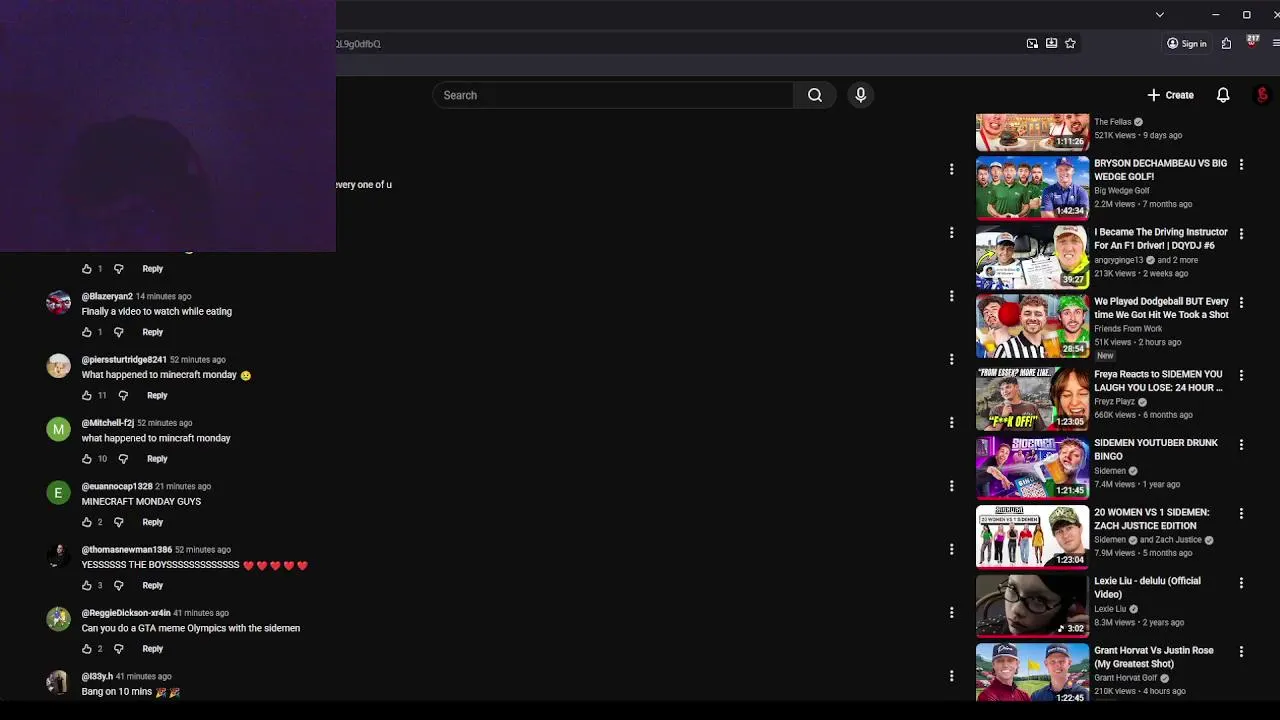Open @l33y.h's channel name link

97,676
